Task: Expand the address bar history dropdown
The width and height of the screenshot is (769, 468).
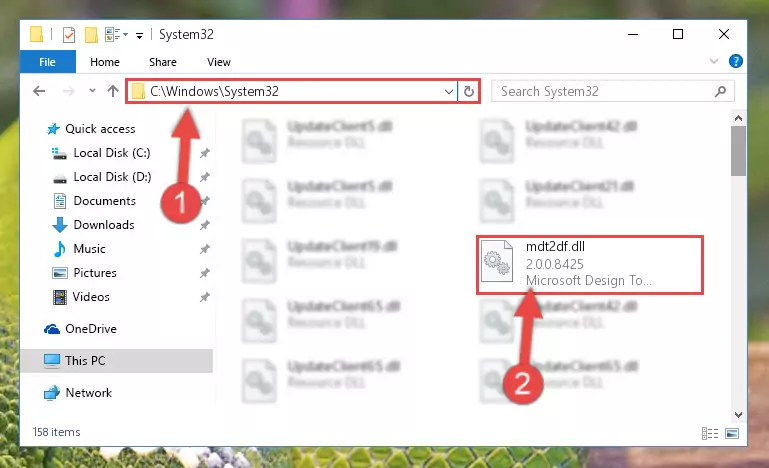Action: click(448, 92)
